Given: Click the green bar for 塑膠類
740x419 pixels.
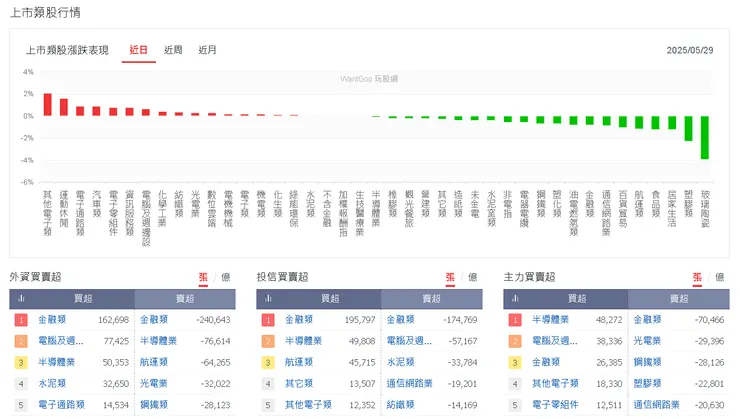Looking at the screenshot, I should [x=689, y=128].
